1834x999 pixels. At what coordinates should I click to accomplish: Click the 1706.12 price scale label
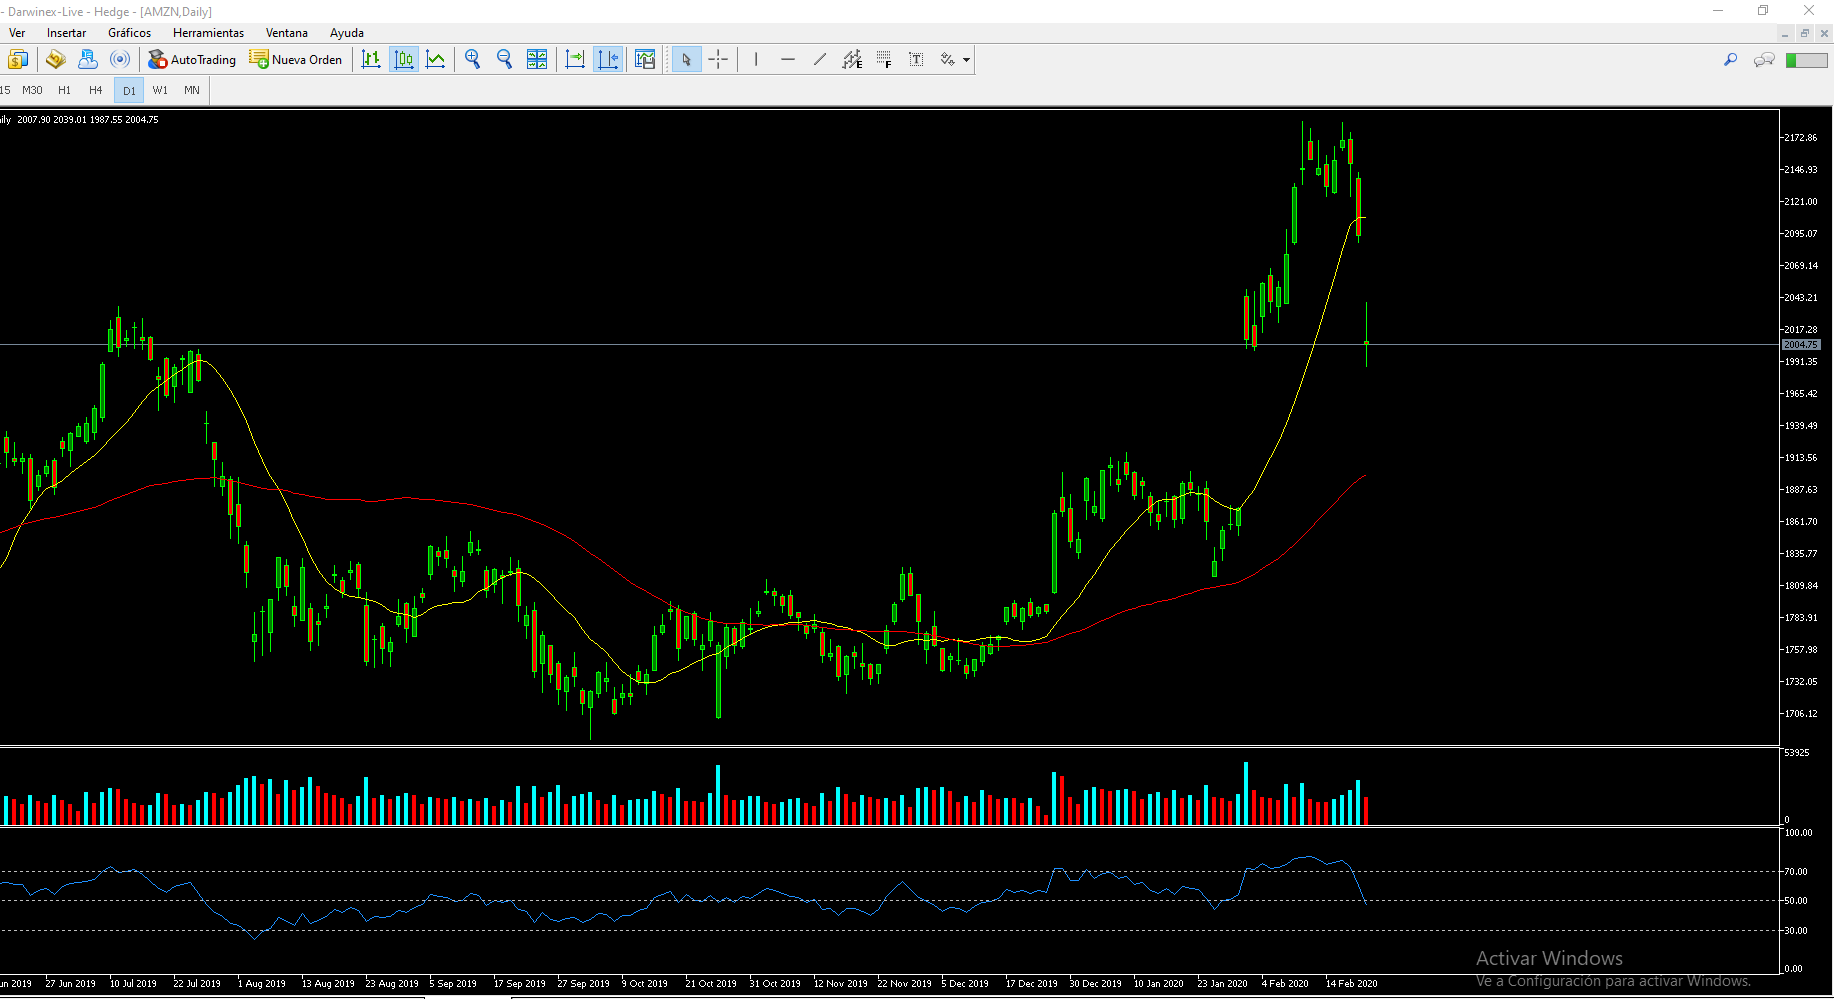[1801, 714]
